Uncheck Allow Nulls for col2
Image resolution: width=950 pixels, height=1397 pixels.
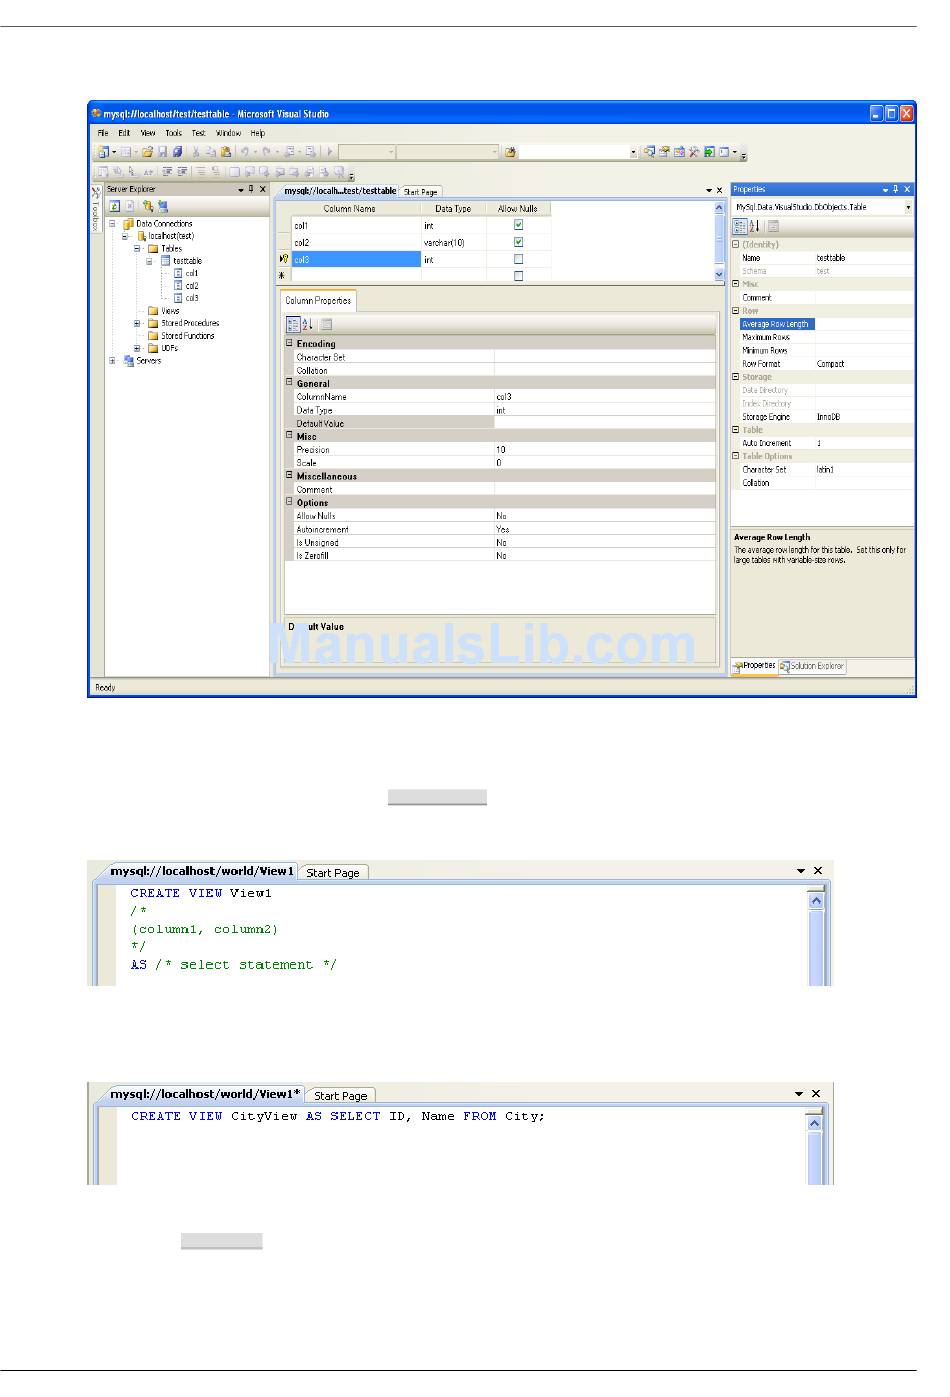tap(518, 242)
